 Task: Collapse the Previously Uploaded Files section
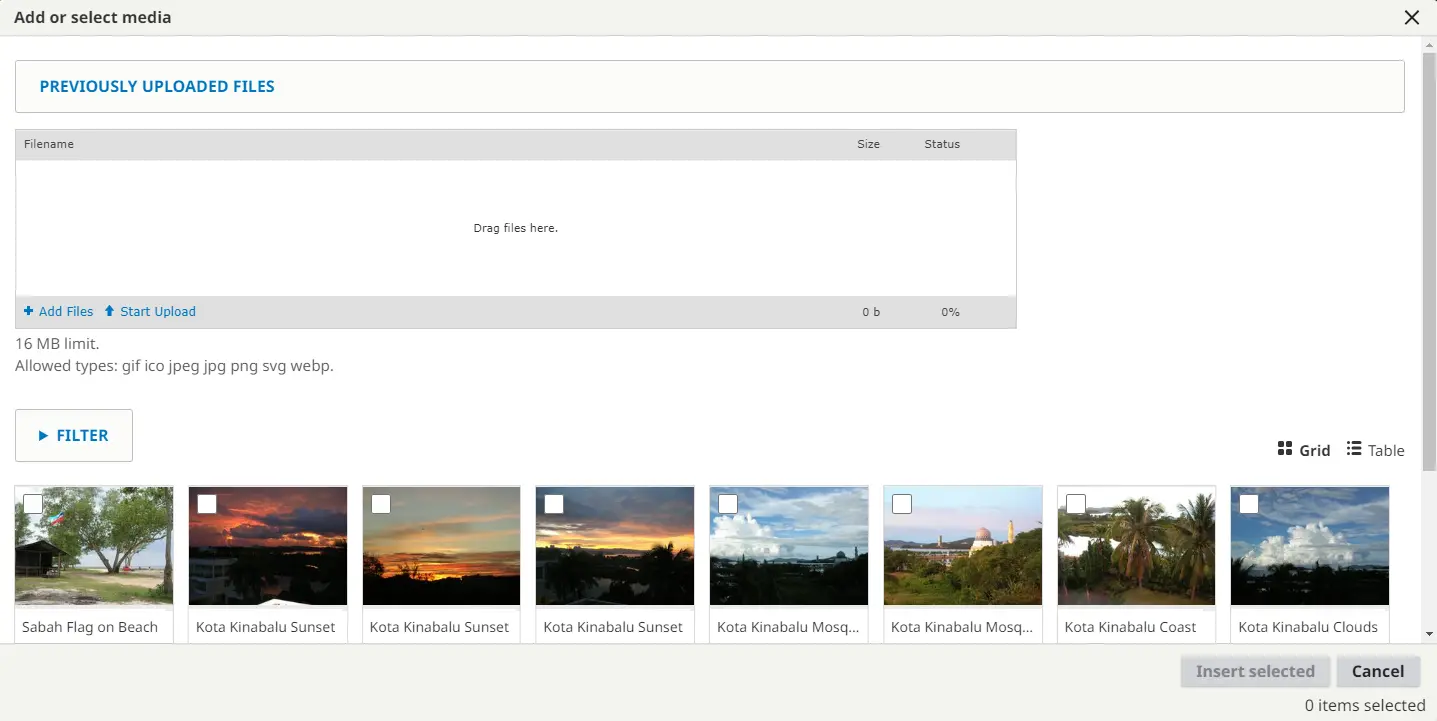coord(157,87)
